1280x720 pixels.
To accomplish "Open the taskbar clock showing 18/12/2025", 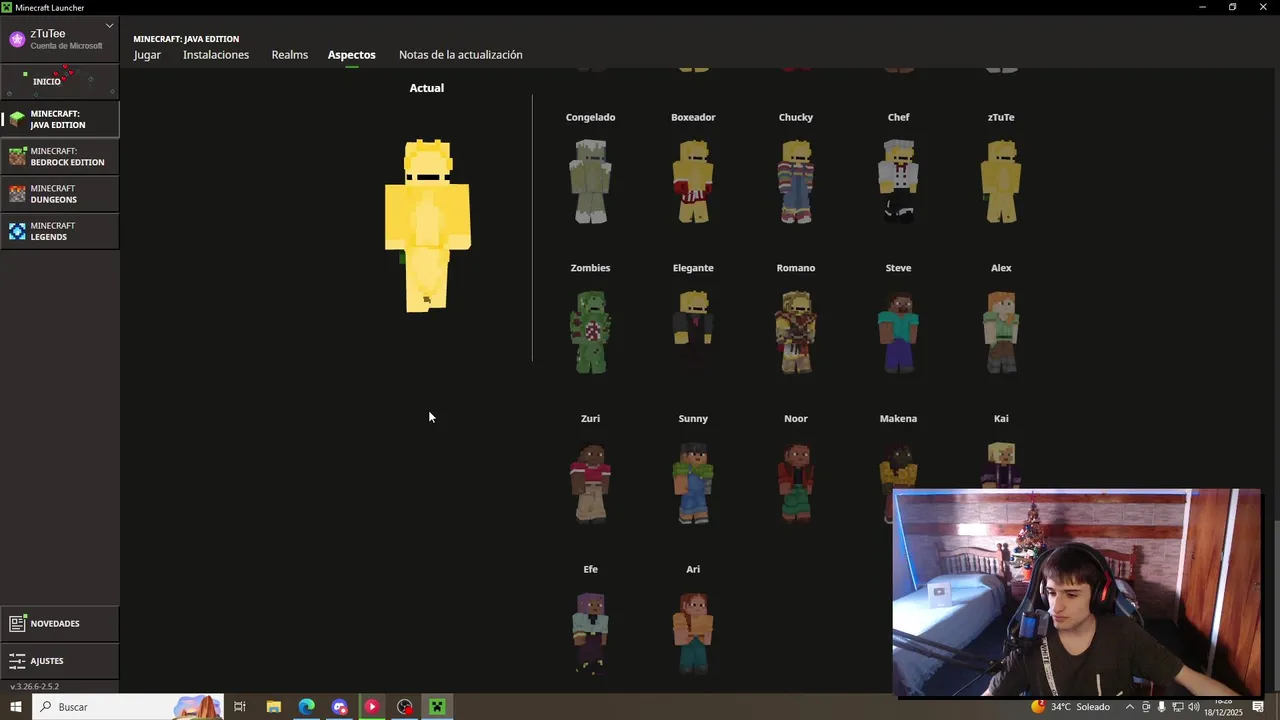I will 1223,707.
